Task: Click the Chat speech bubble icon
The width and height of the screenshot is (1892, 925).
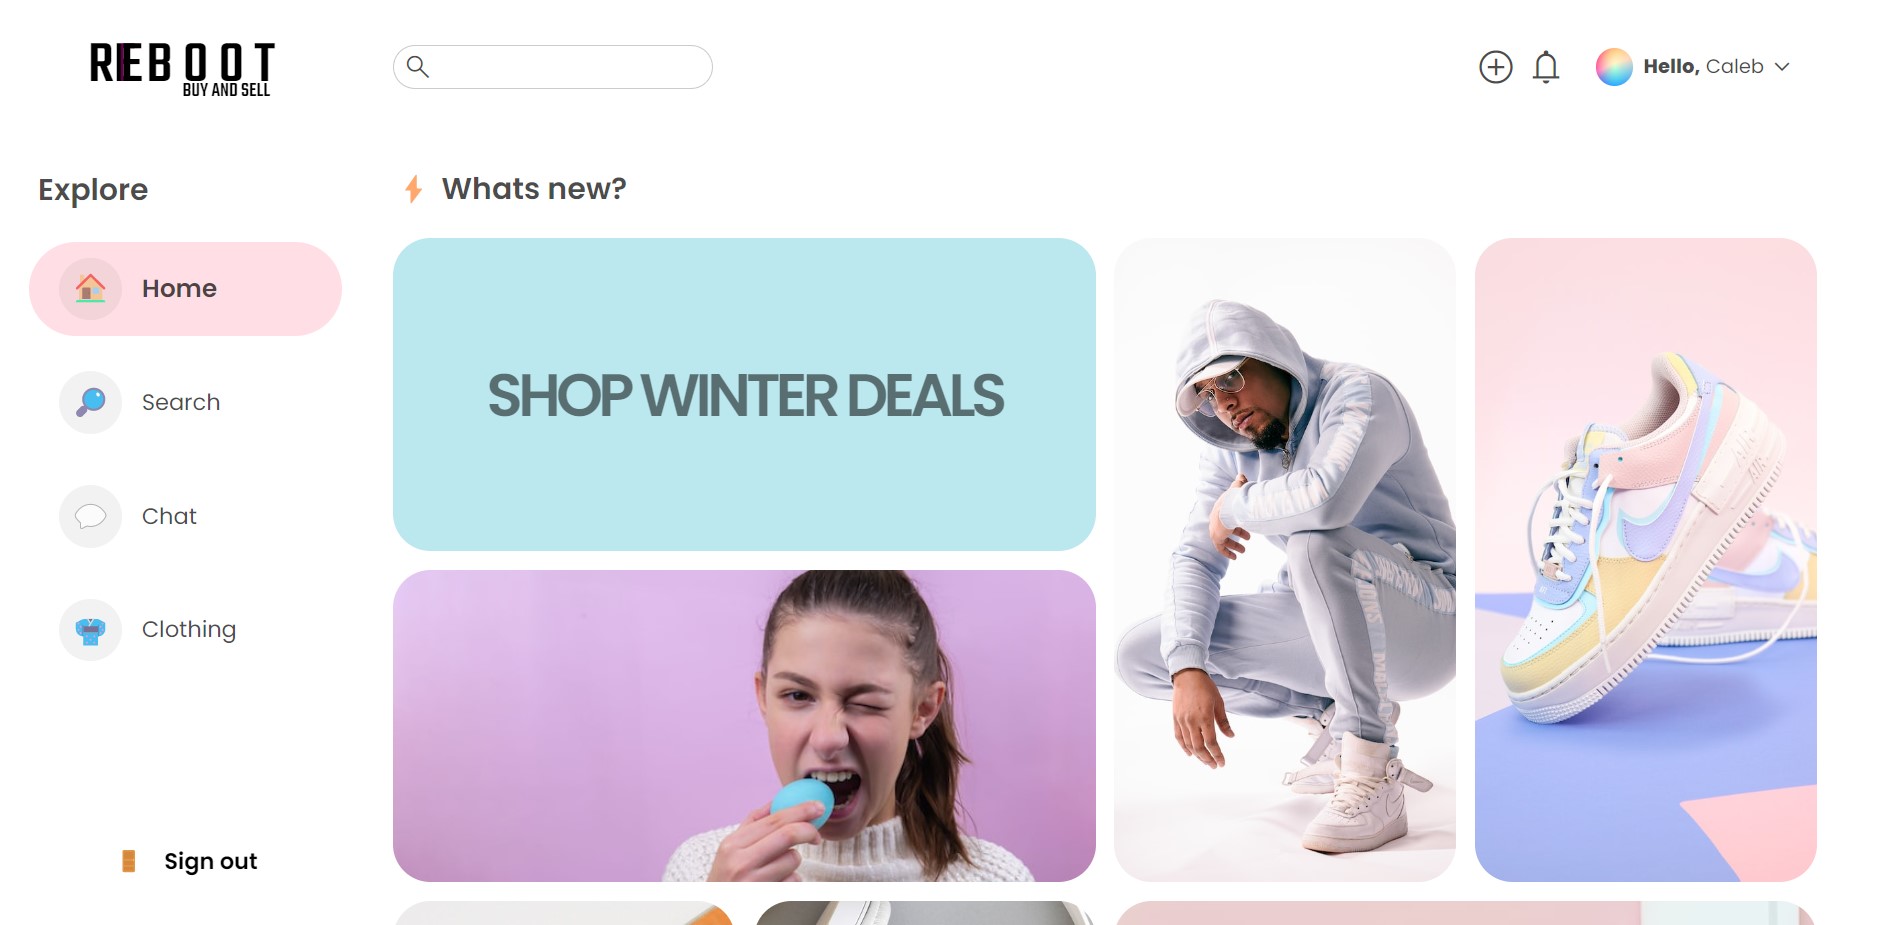Action: point(90,516)
